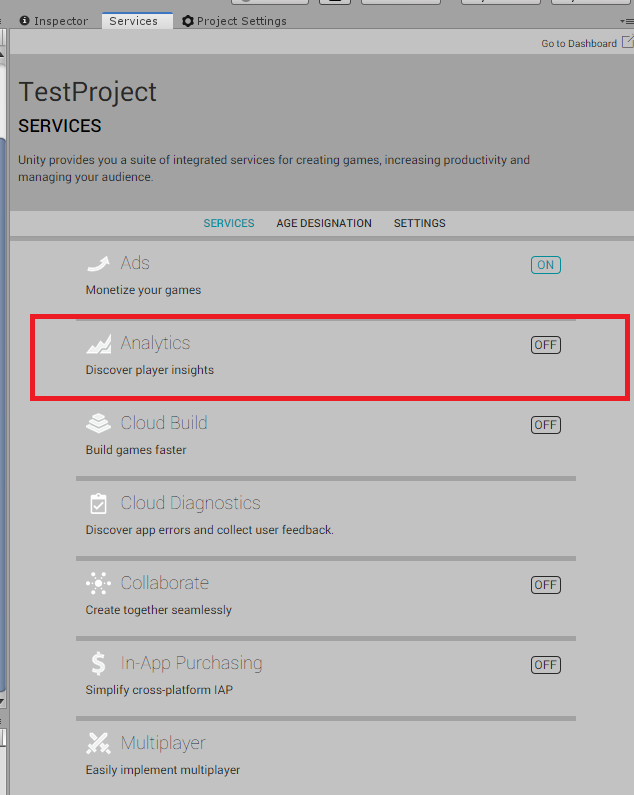This screenshot has width=634, height=795.
Task: Click the 'Discover player insights' description
Action: (x=150, y=370)
